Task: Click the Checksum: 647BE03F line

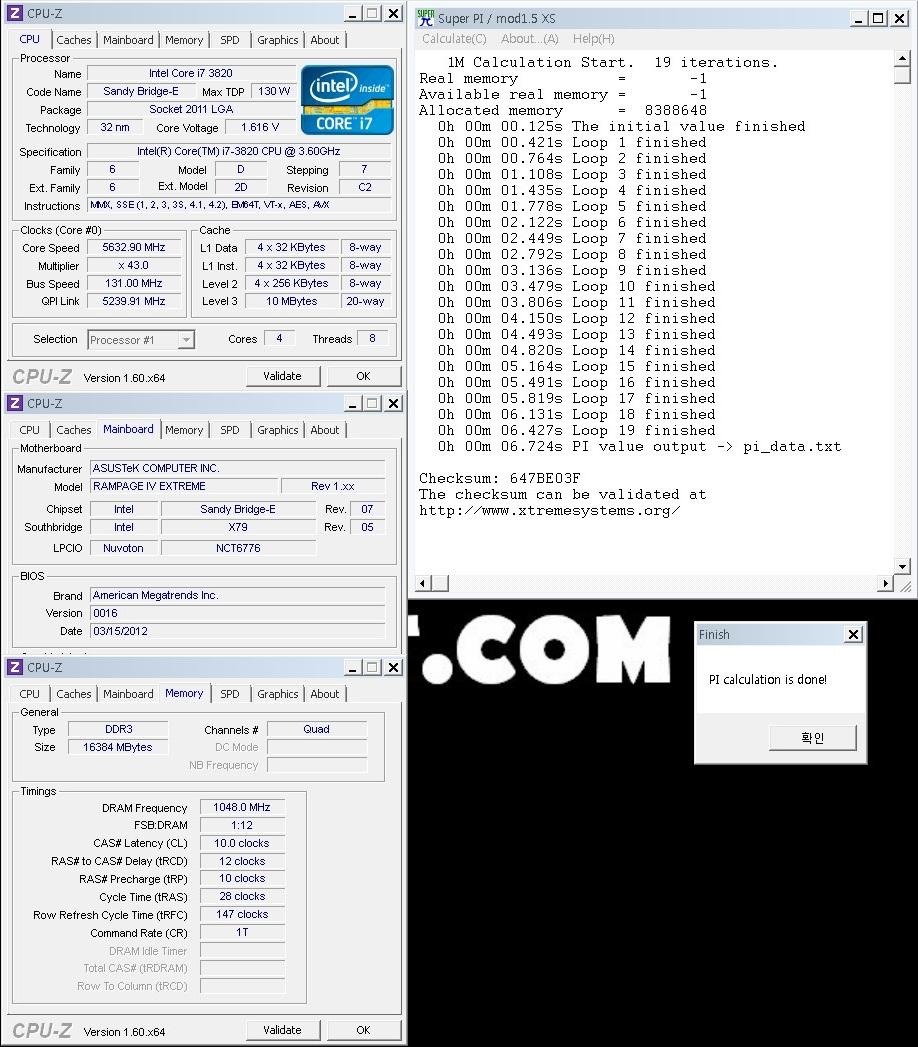Action: [499, 478]
